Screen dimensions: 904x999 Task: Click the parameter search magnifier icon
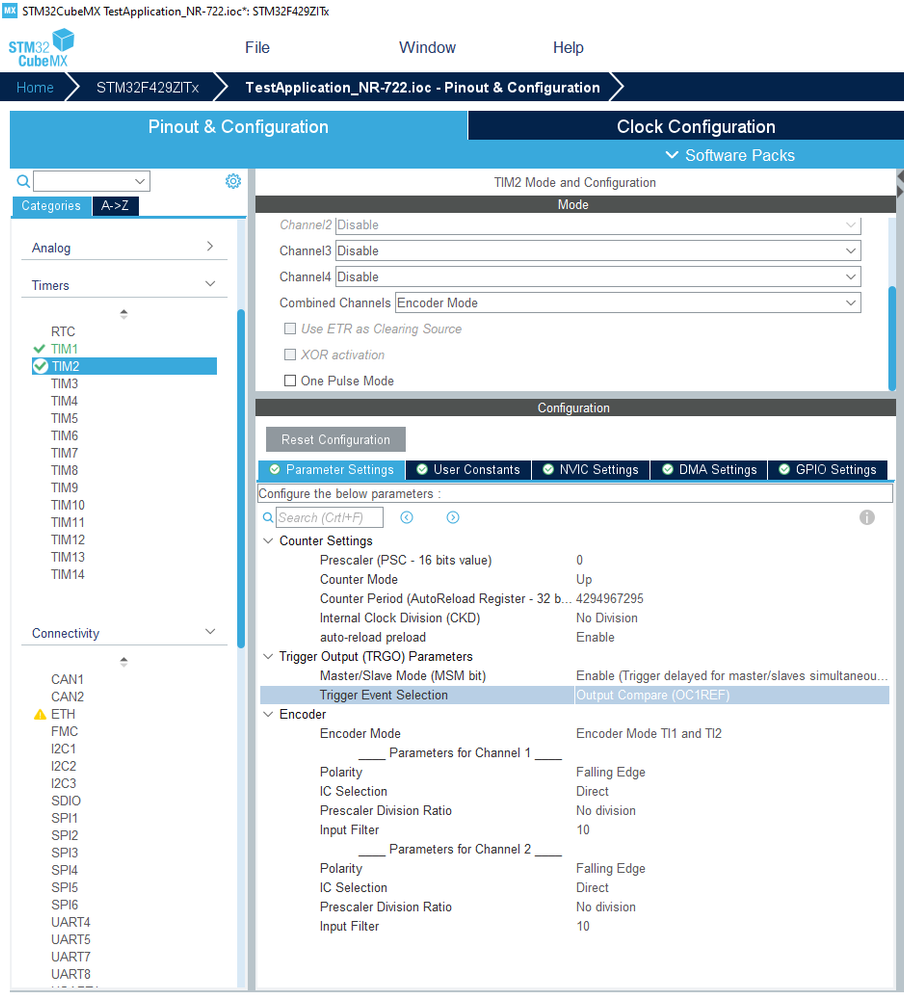268,517
